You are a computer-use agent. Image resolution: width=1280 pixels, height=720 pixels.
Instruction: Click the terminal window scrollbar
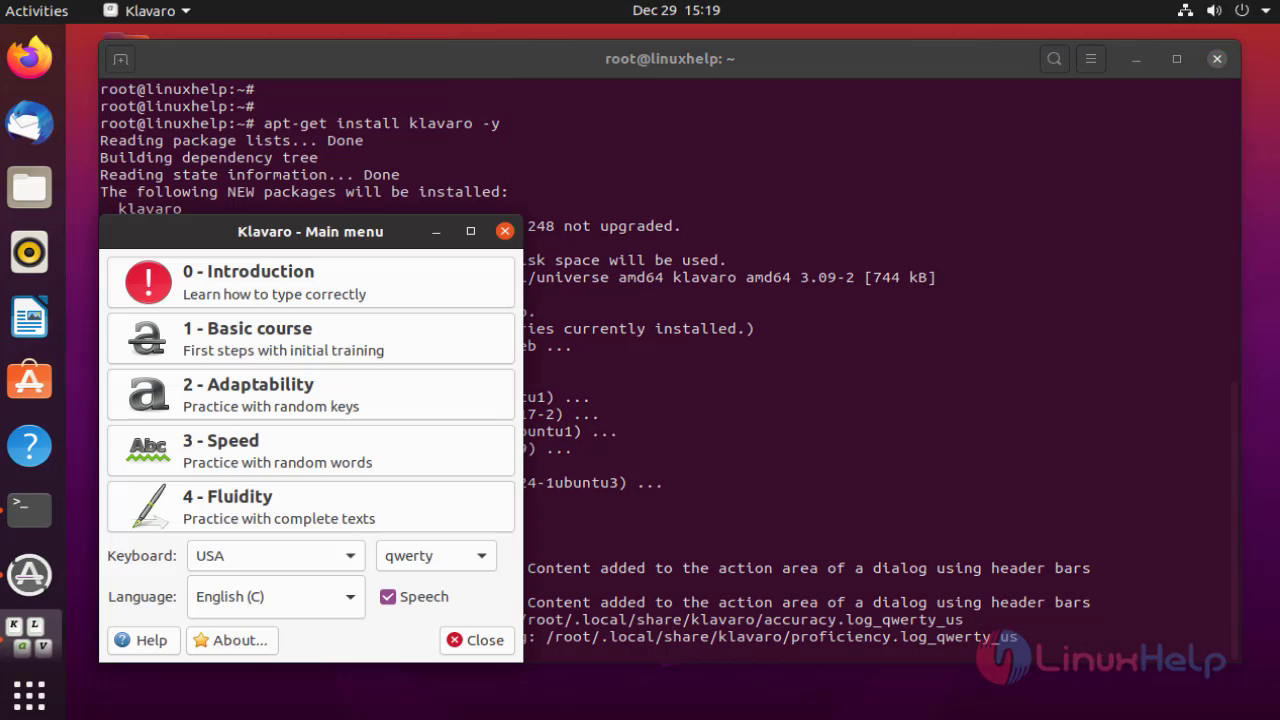pos(1236,520)
